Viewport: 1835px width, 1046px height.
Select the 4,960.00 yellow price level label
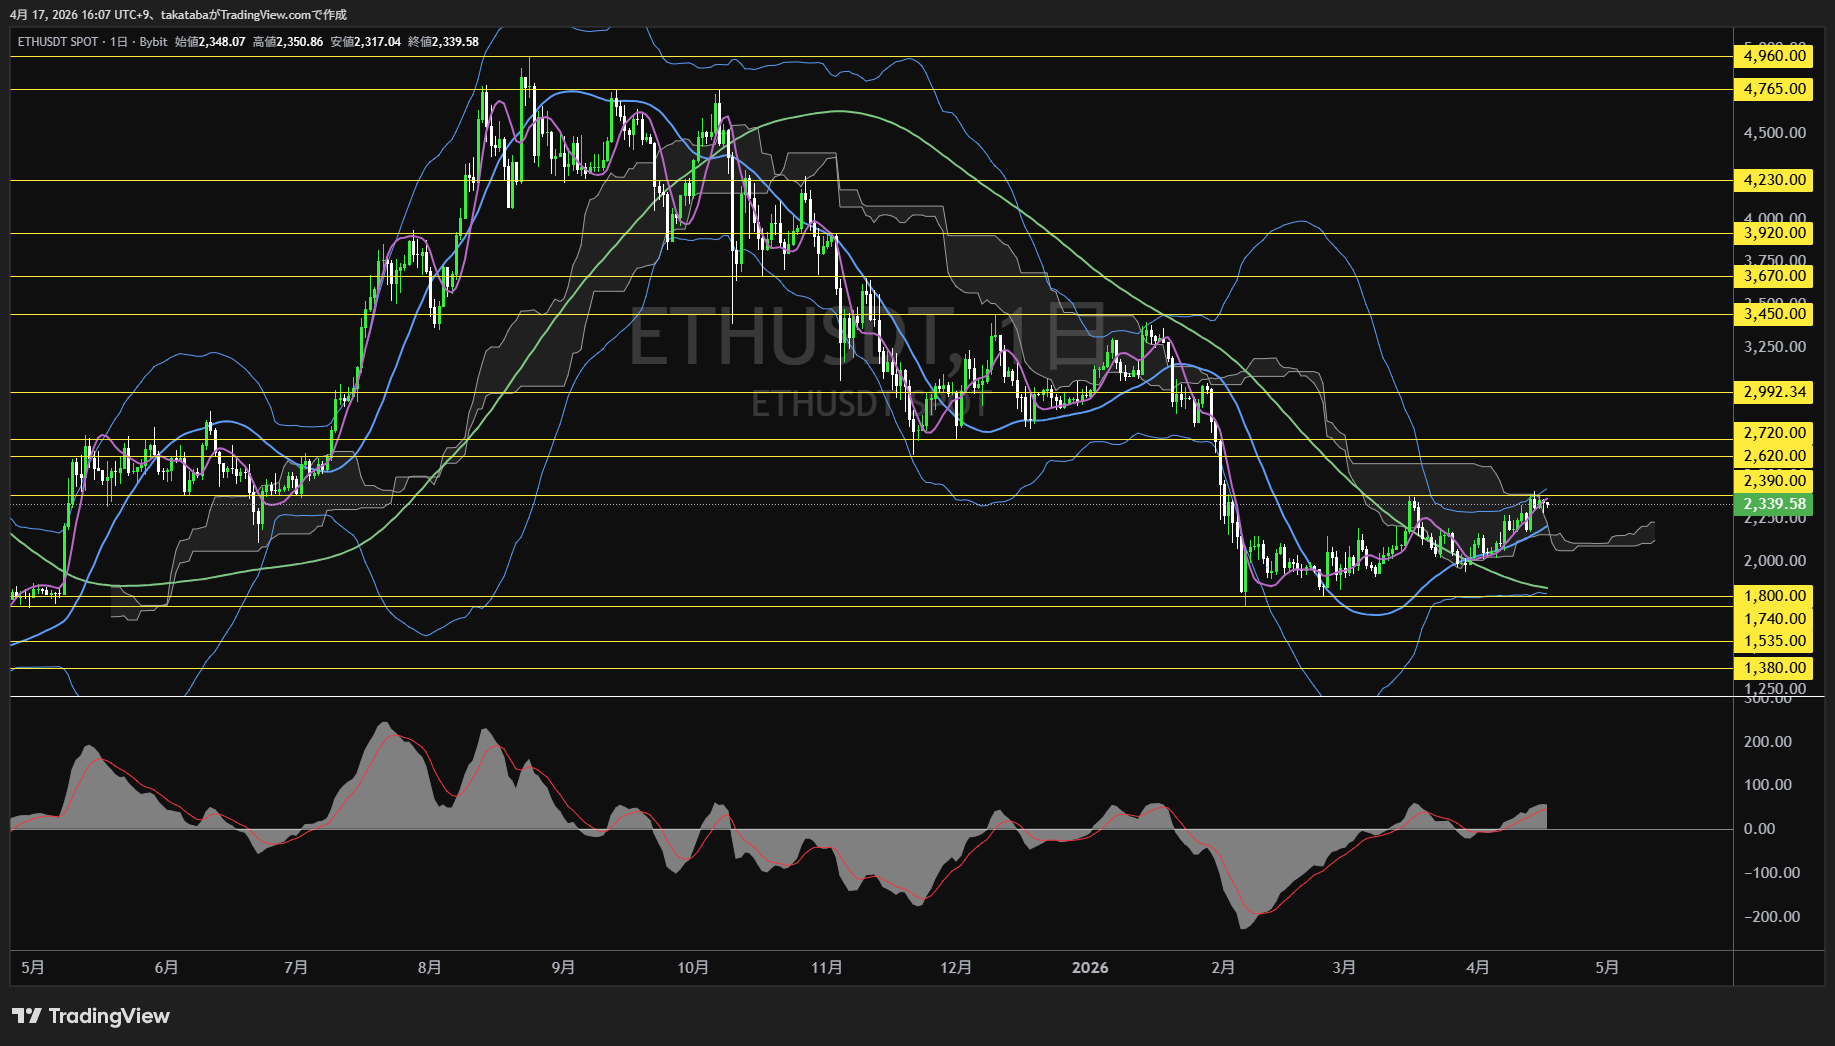pos(1774,56)
